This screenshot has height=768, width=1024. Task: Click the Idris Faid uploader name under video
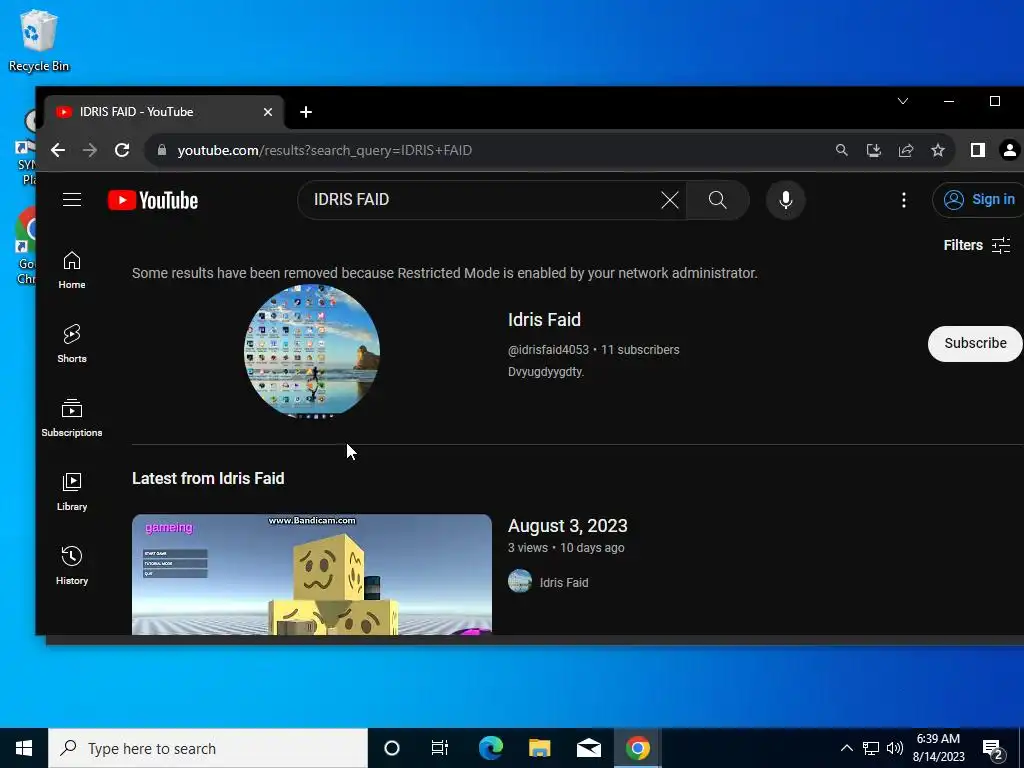pos(564,583)
